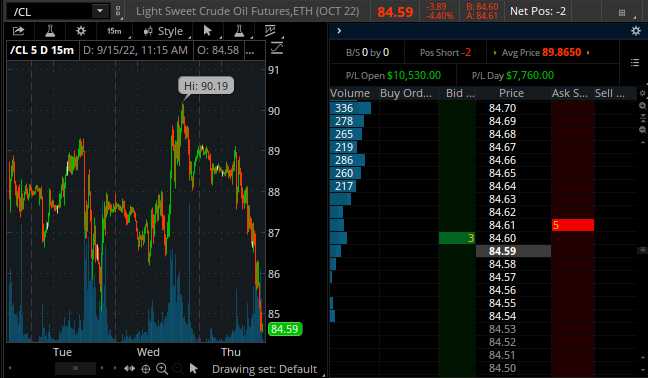The width and height of the screenshot is (648, 378).
Task: Open the patterns flask icon next to pointer
Action: (239, 31)
